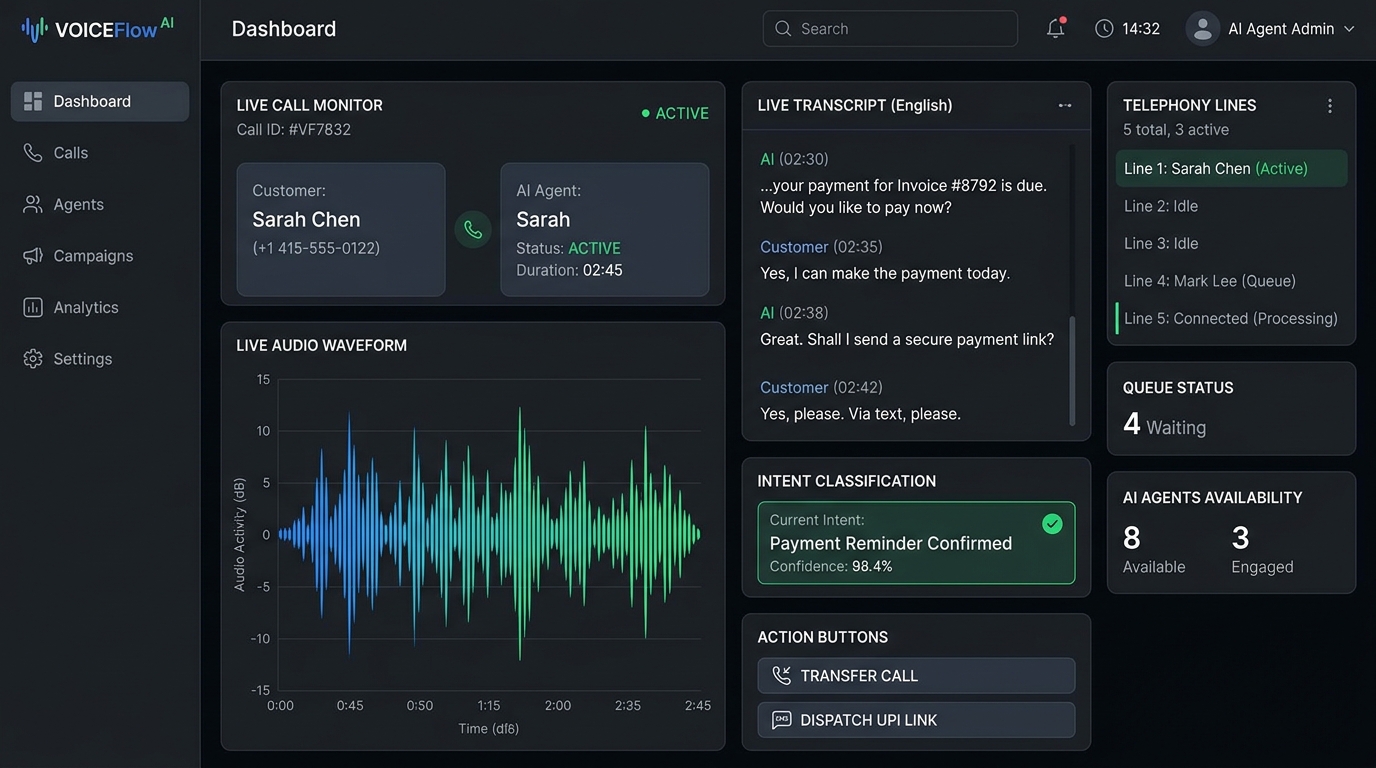This screenshot has width=1376, height=768.
Task: Expand the AI Agent Admin dropdown chevron
Action: tap(1349, 29)
